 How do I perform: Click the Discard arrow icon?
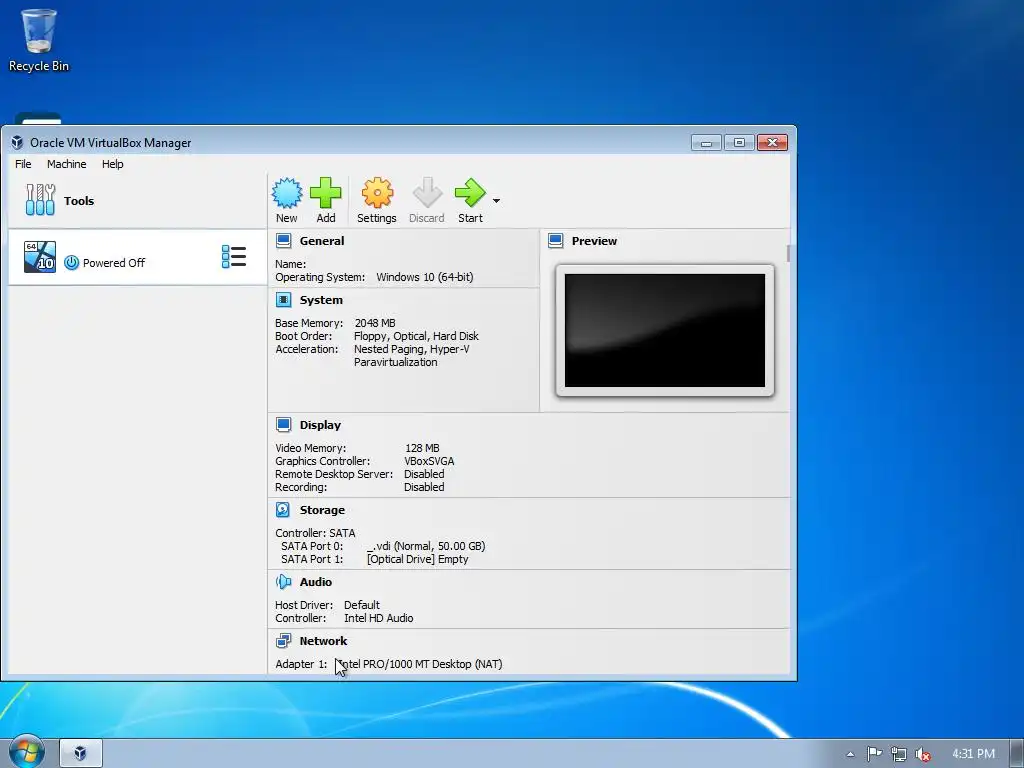427,193
